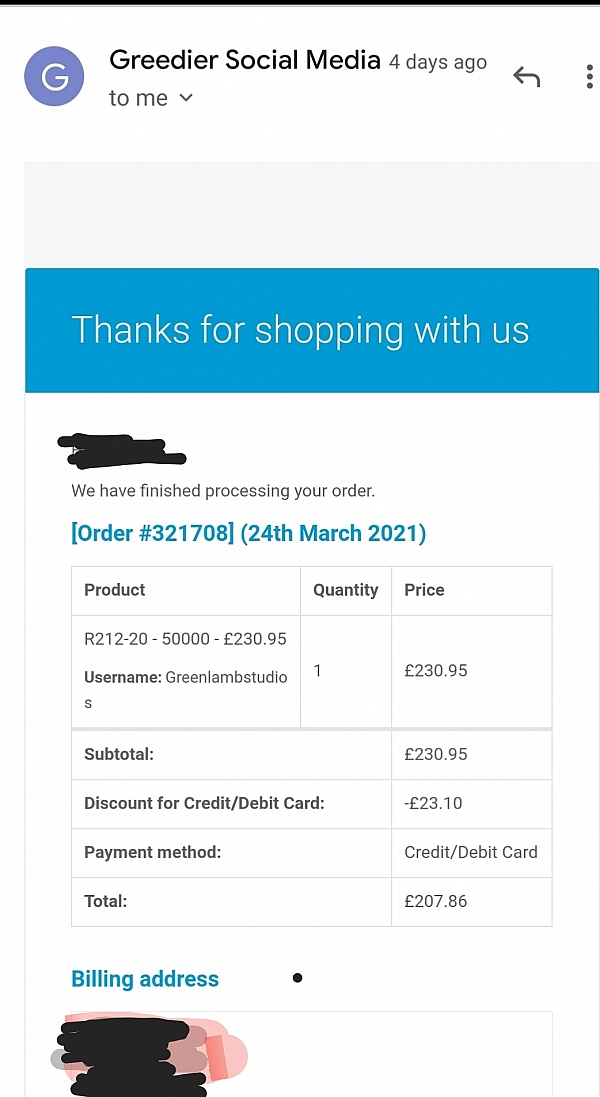Tap the sender name Greedier Social Media
The width and height of the screenshot is (600, 1097).
(x=244, y=60)
